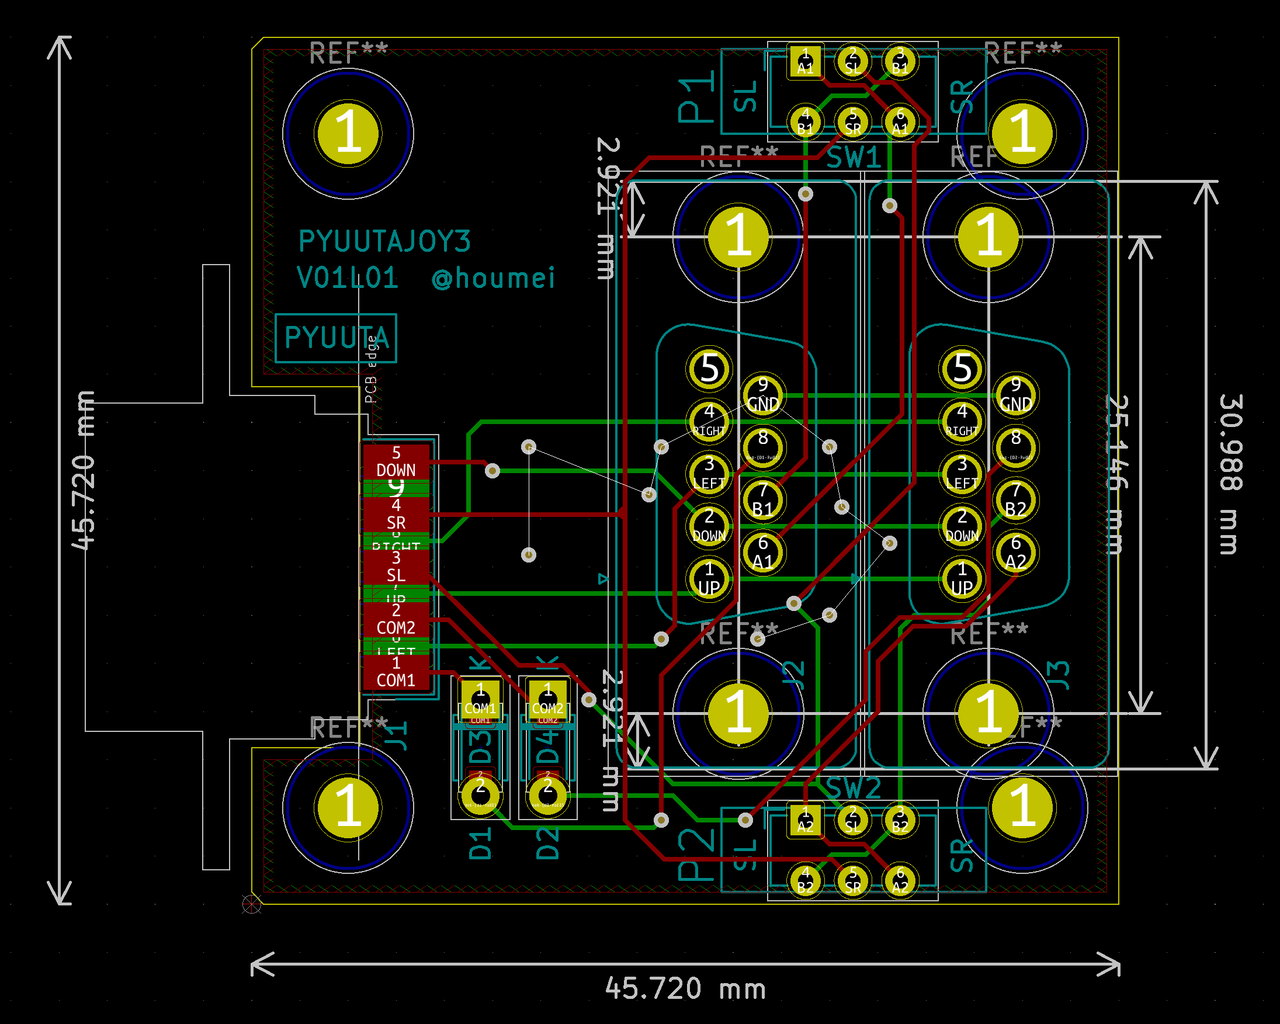1280x1024 pixels.
Task: Click SW1 pad 2 SL
Action: pyautogui.click(x=852, y=61)
